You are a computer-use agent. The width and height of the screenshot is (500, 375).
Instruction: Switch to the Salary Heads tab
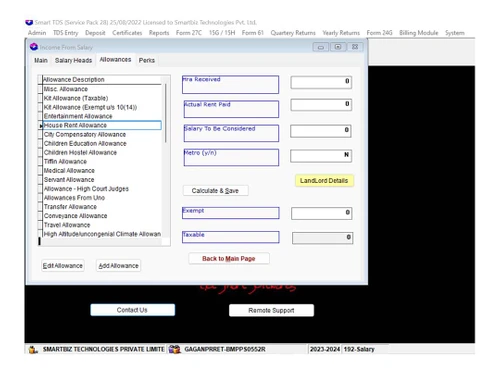click(73, 60)
